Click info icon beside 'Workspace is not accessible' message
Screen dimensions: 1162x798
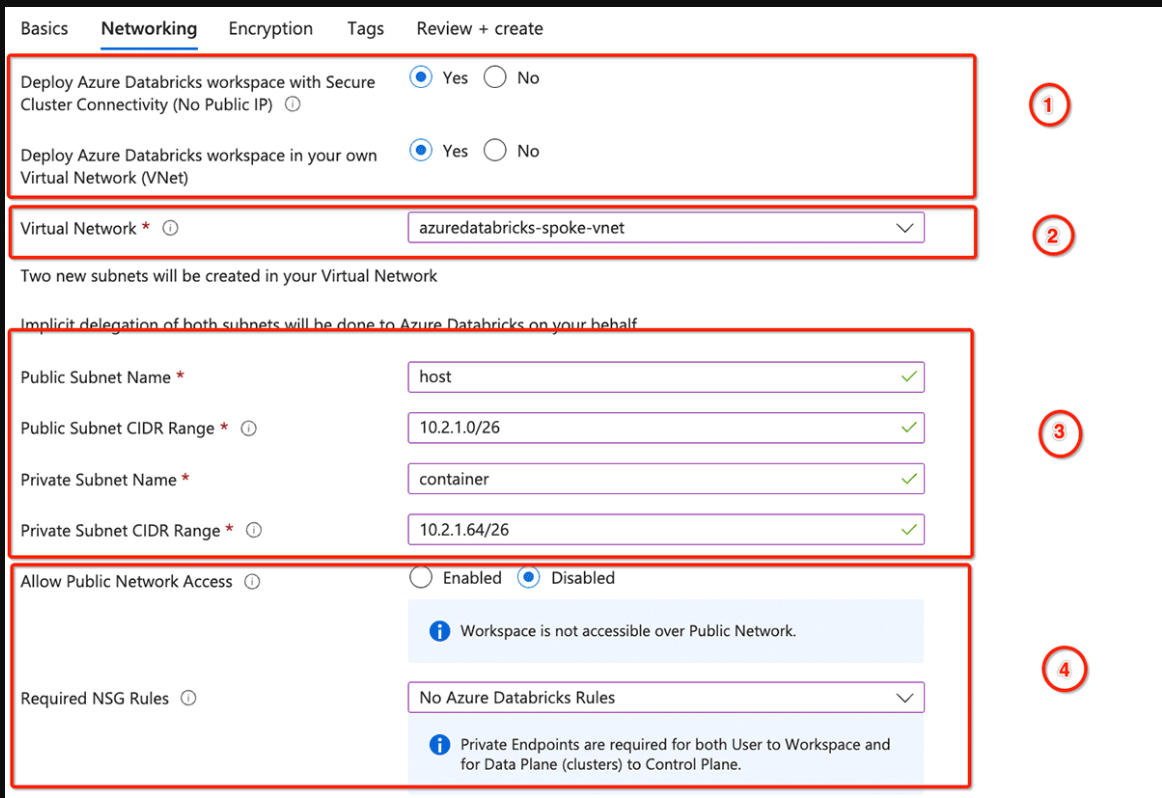(439, 631)
